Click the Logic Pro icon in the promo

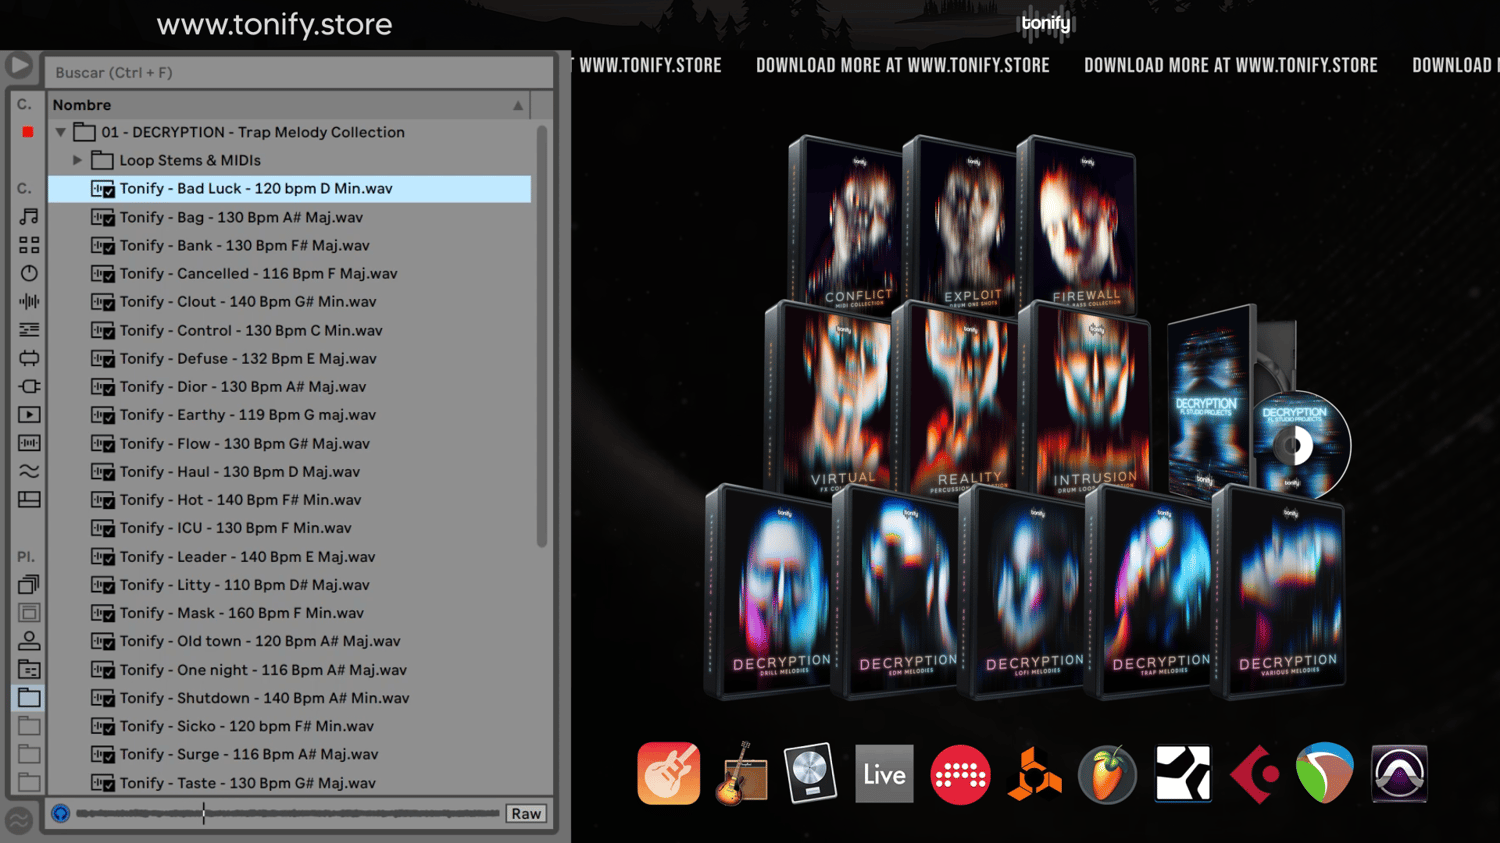[810, 773]
